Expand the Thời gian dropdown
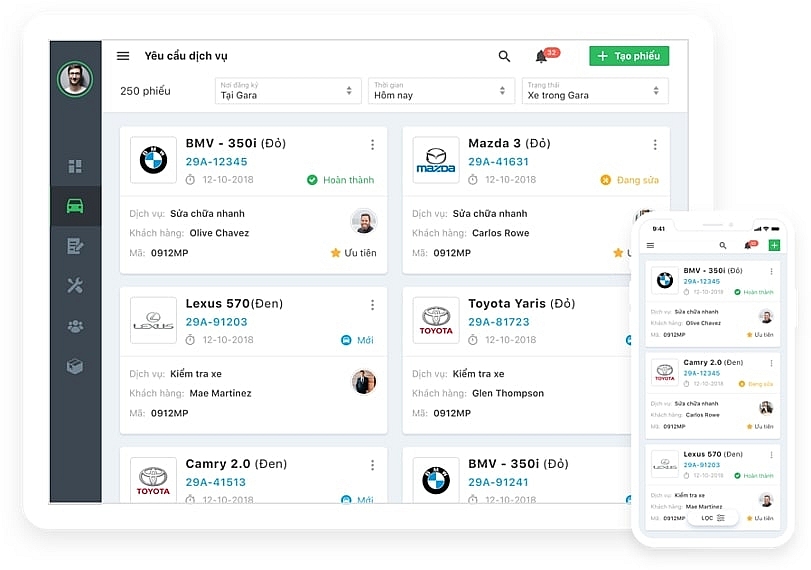Screen dimensions: 811x570 (440, 91)
